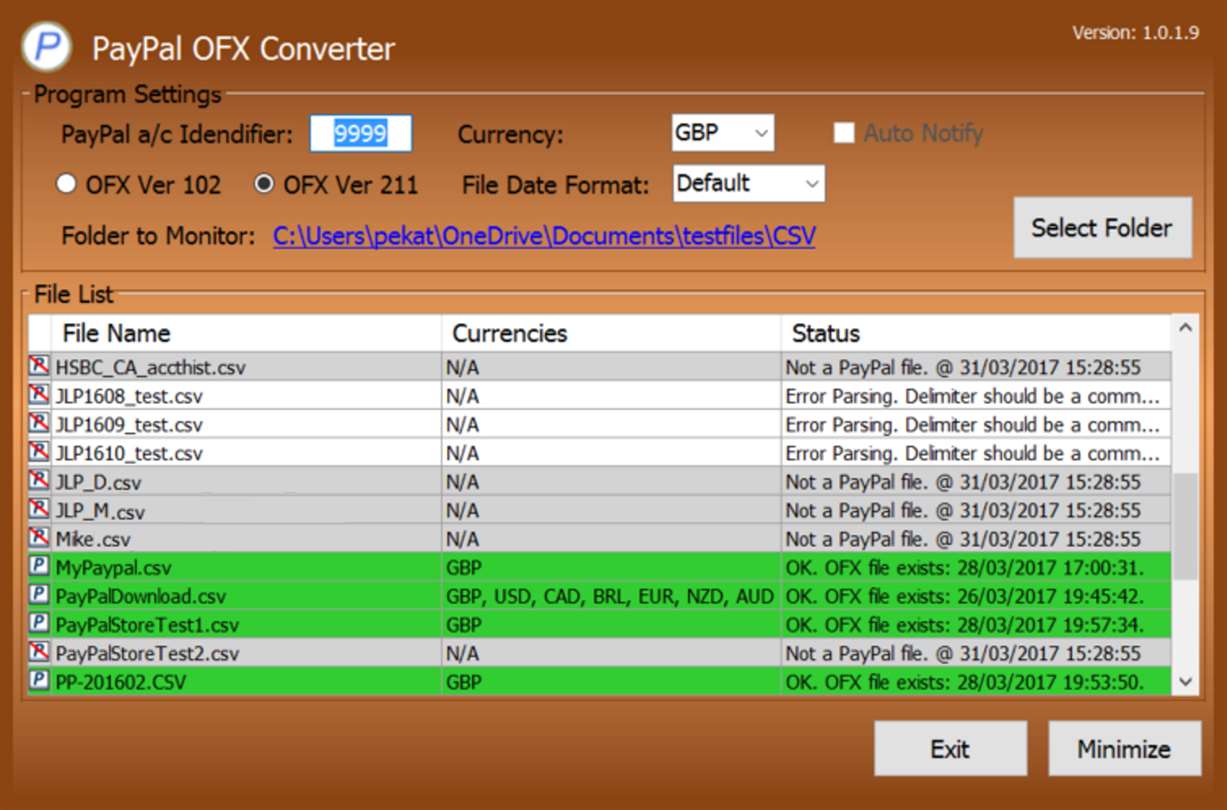Click the error icon beside JLP1610_test.csv
The image size is (1227, 810).
(x=39, y=452)
